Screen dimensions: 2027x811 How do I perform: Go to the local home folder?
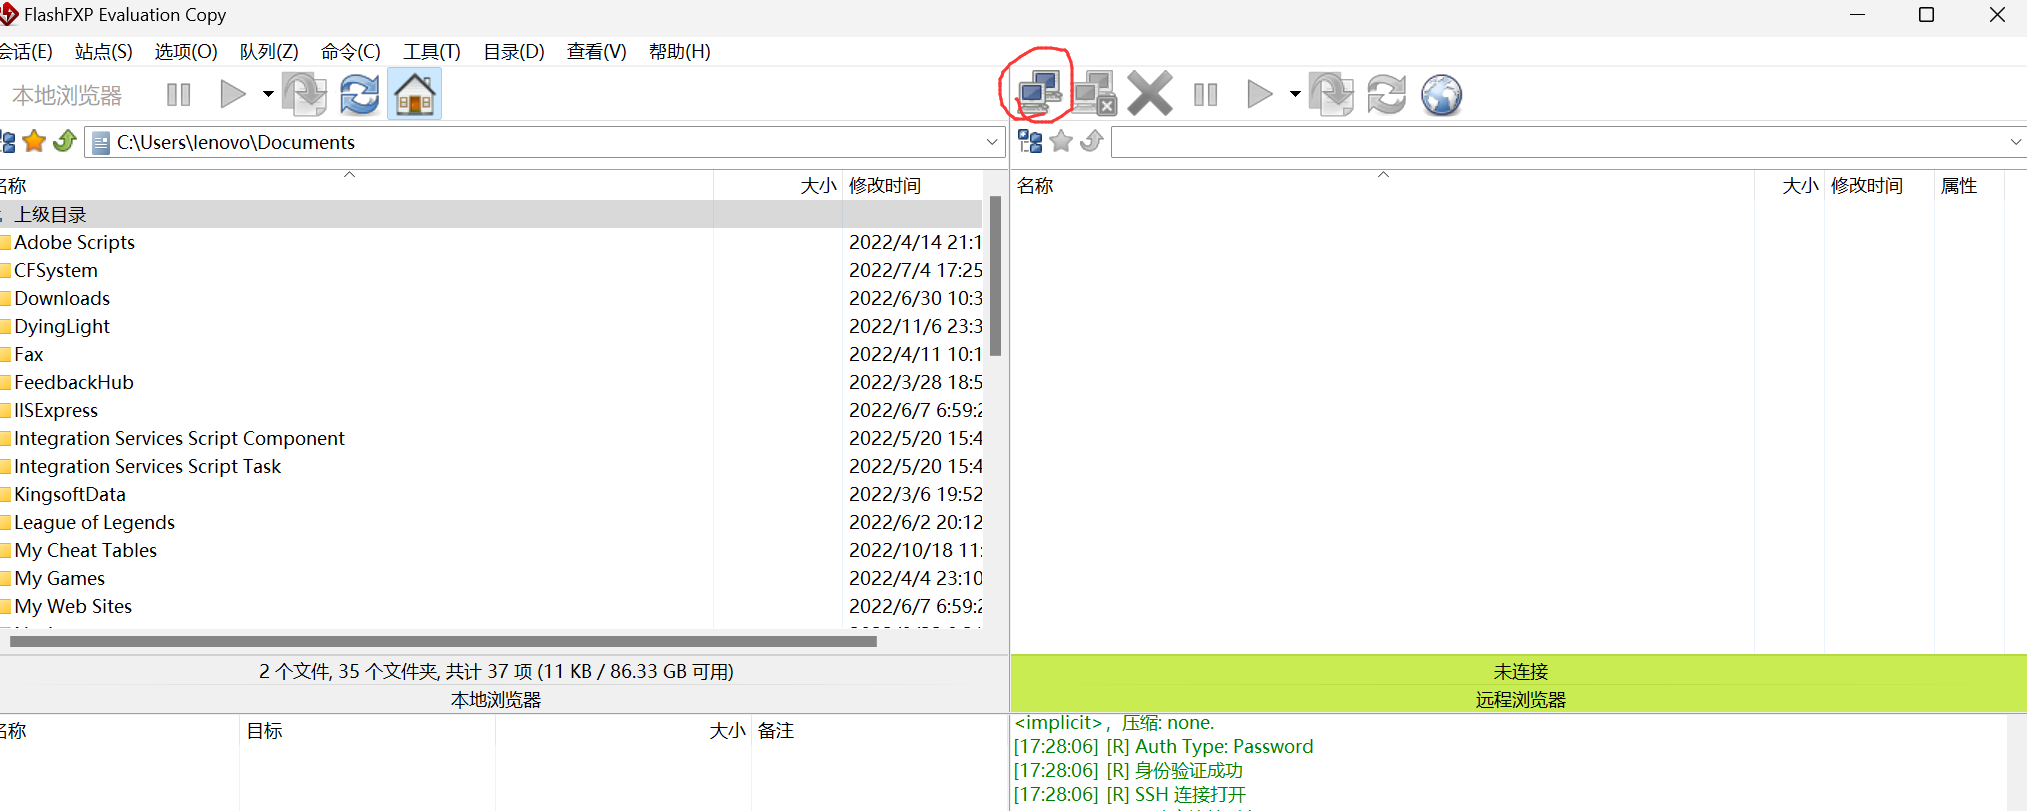(x=415, y=94)
